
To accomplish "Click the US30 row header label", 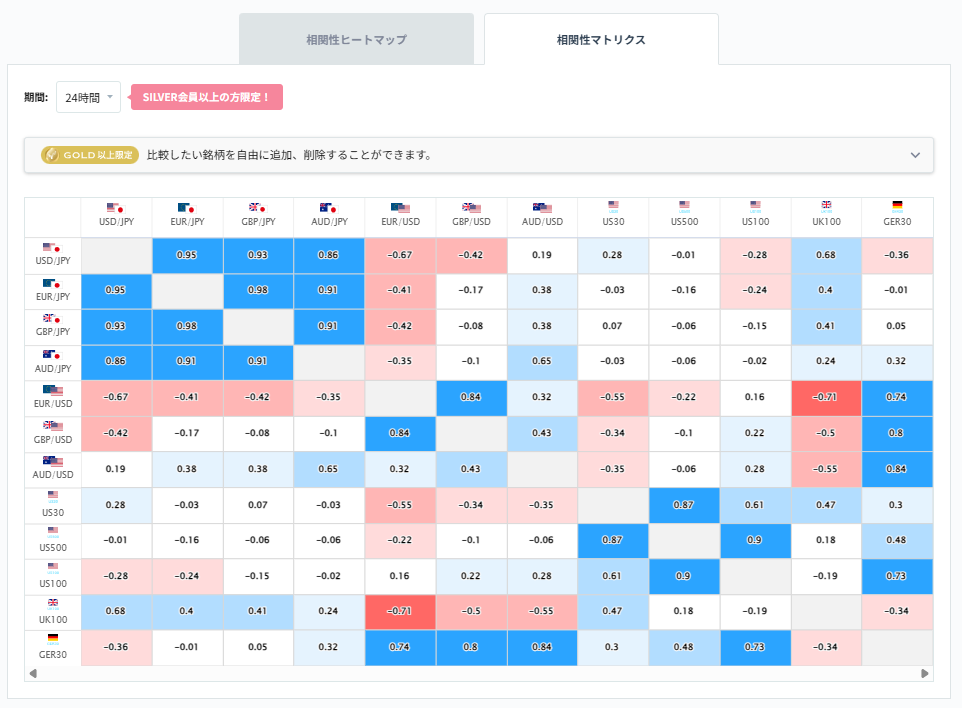I will tap(52, 513).
